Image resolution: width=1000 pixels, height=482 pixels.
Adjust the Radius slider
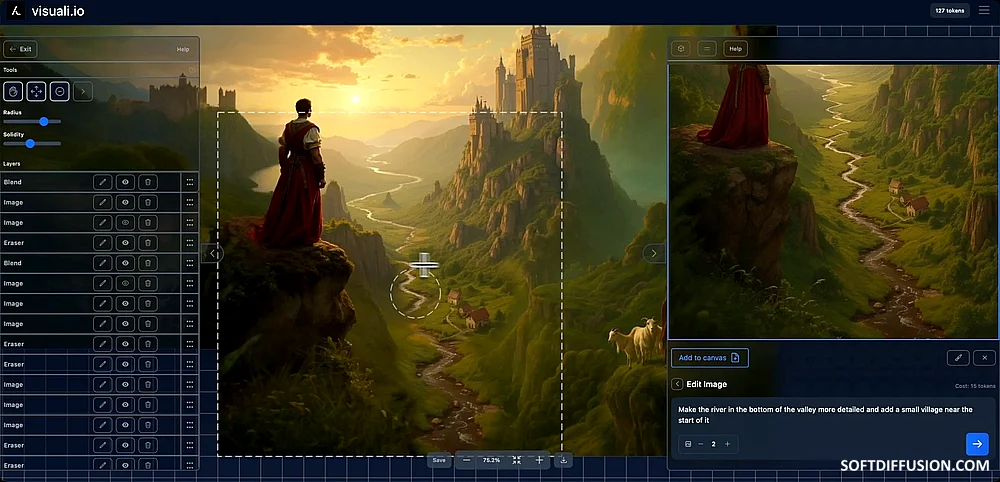[x=32, y=121]
